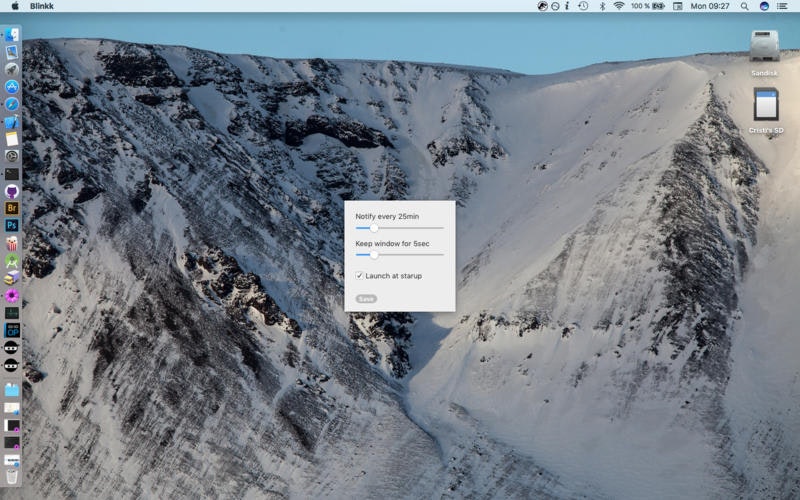Screen dimensions: 800x500
Task: Launch Adobe Bridge from the dock
Action: [12, 208]
